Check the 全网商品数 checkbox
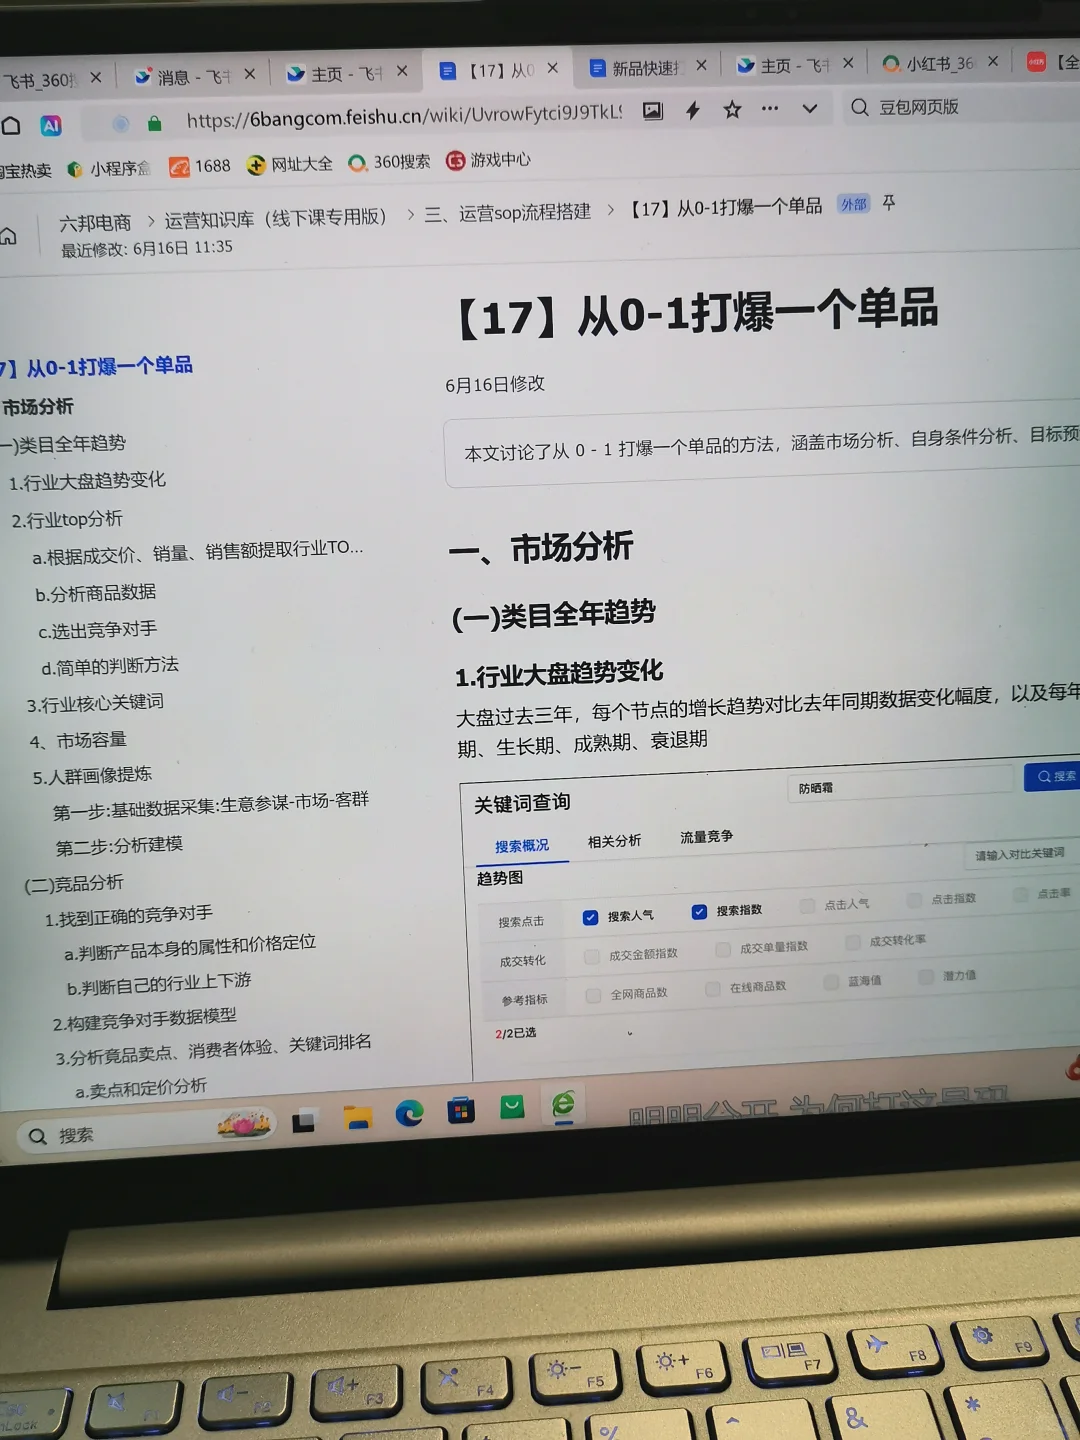1080x1440 pixels. (594, 996)
